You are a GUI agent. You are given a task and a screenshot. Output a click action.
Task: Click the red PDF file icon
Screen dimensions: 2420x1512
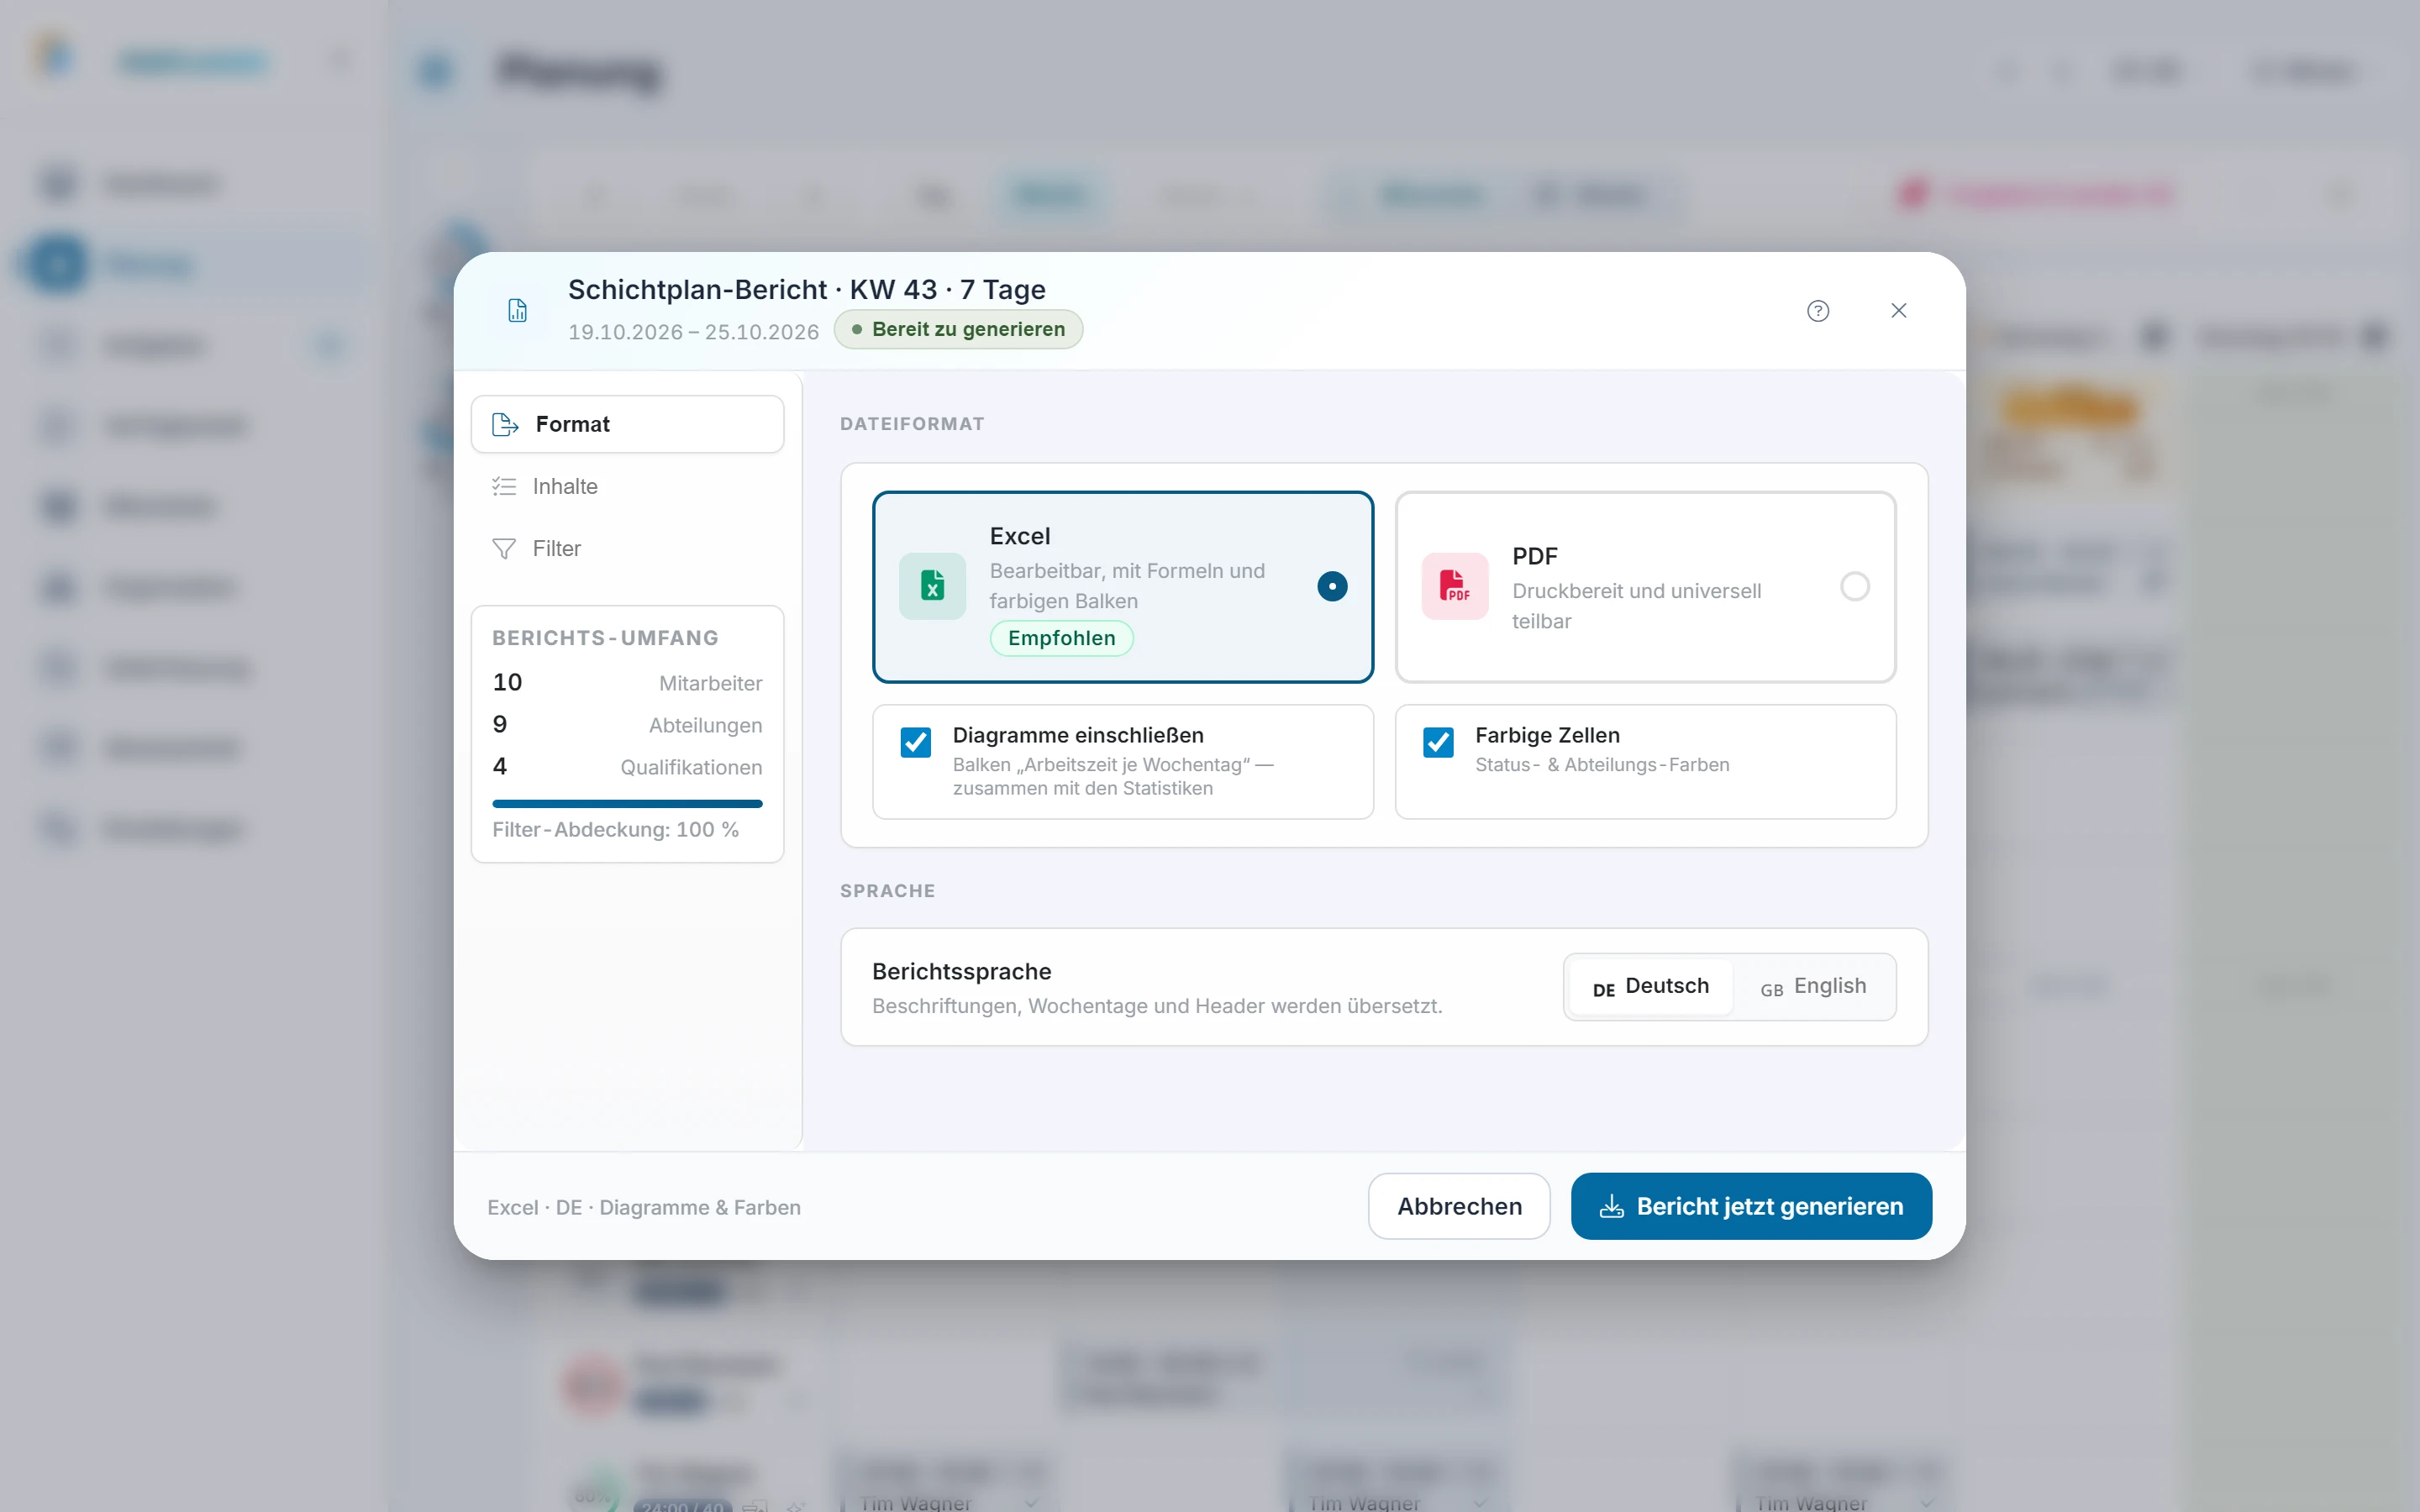click(x=1455, y=586)
